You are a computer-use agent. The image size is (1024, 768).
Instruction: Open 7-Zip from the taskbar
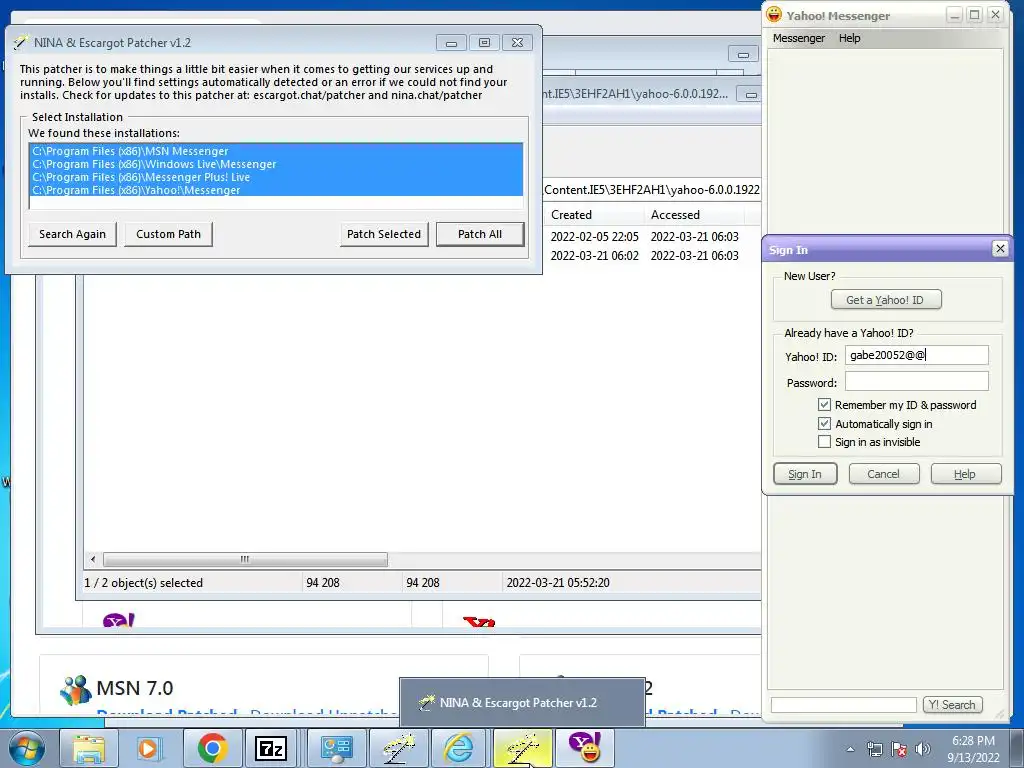(271, 748)
